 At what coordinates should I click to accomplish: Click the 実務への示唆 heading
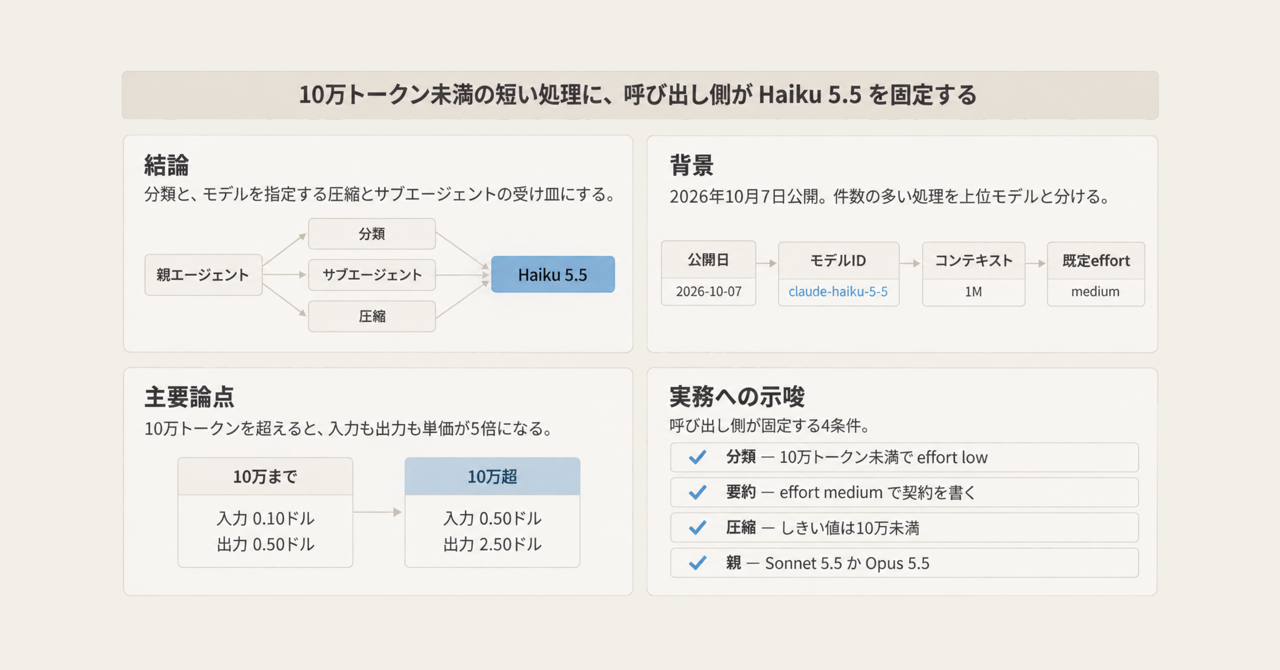coord(737,397)
